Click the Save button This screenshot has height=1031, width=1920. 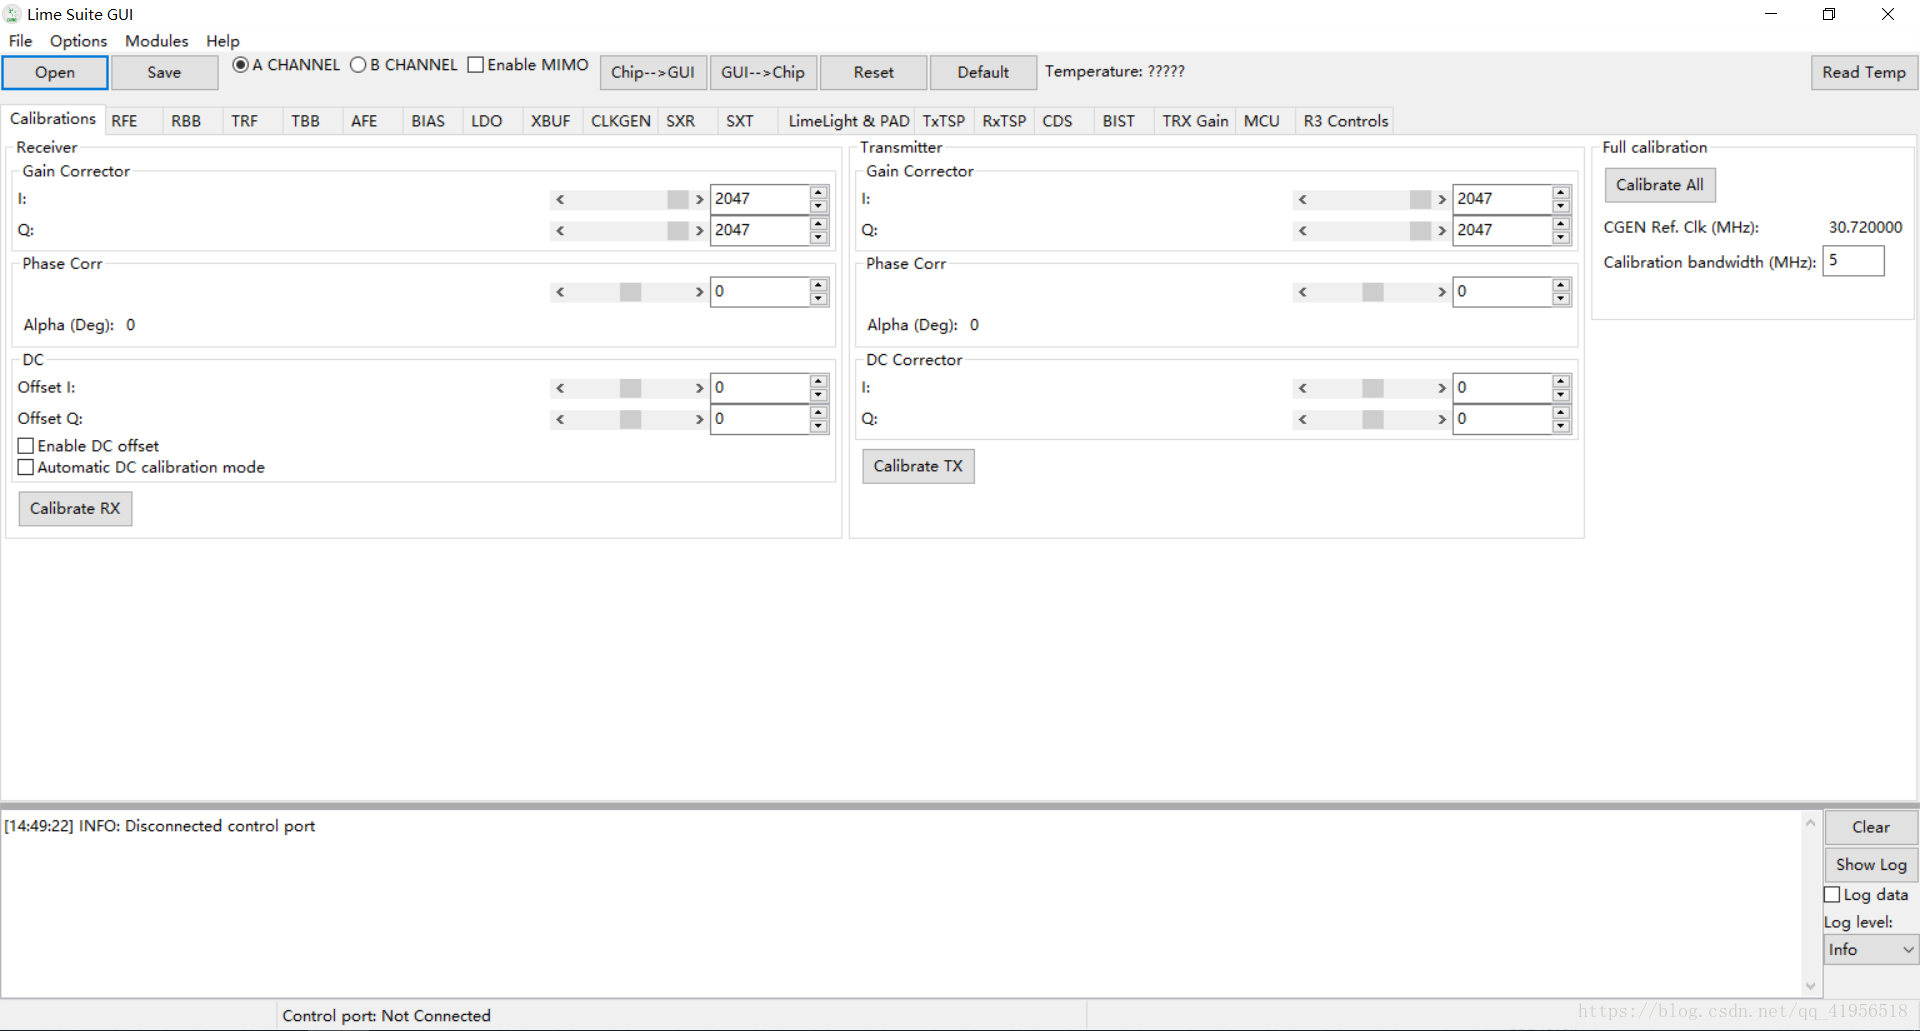[x=164, y=72]
